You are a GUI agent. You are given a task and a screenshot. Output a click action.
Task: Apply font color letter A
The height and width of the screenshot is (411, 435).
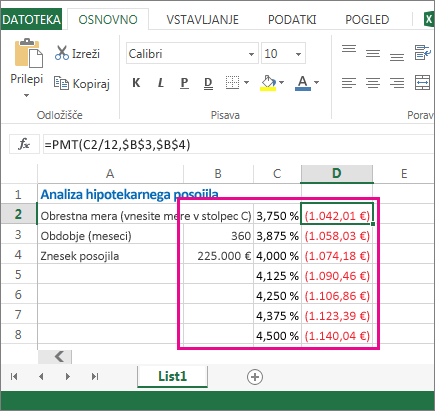(x=303, y=83)
